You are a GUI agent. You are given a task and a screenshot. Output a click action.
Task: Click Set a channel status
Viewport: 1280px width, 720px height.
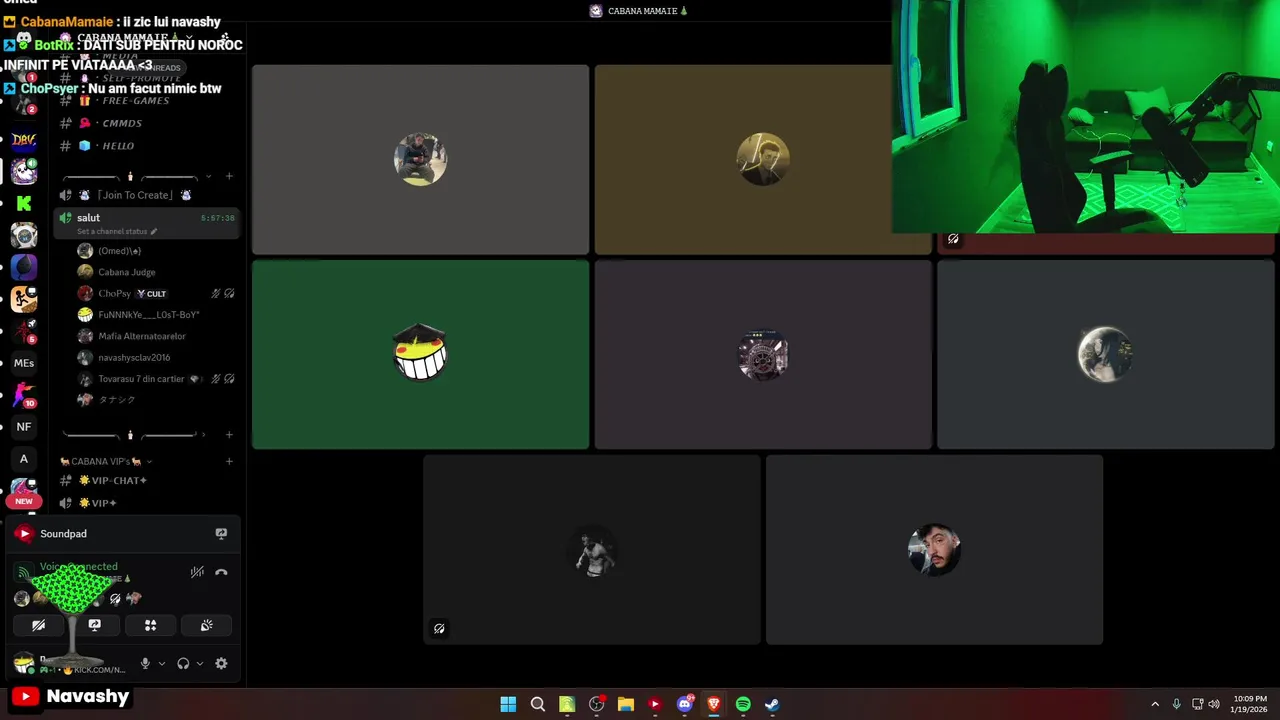[112, 231]
